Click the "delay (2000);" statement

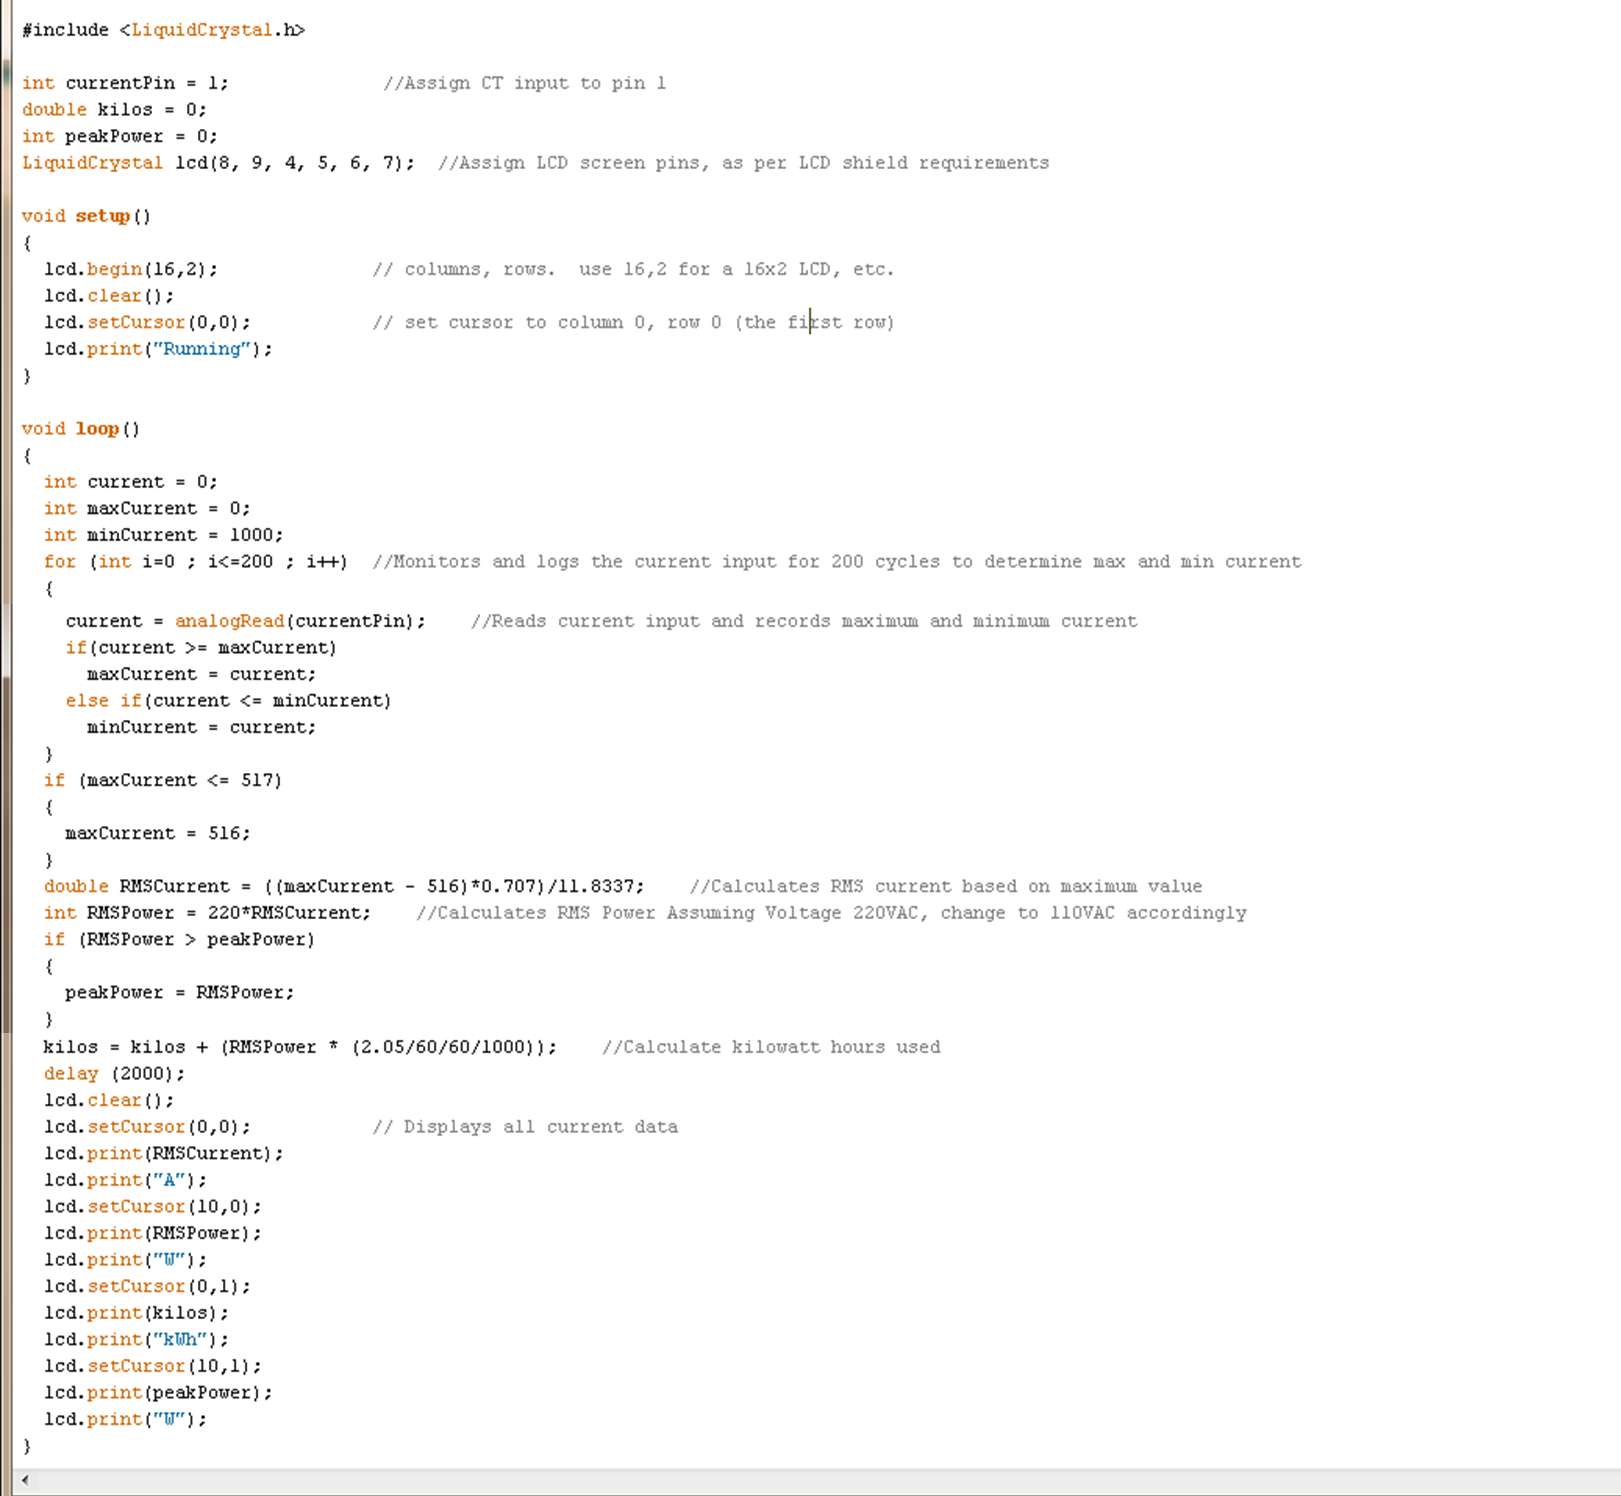coord(114,1073)
